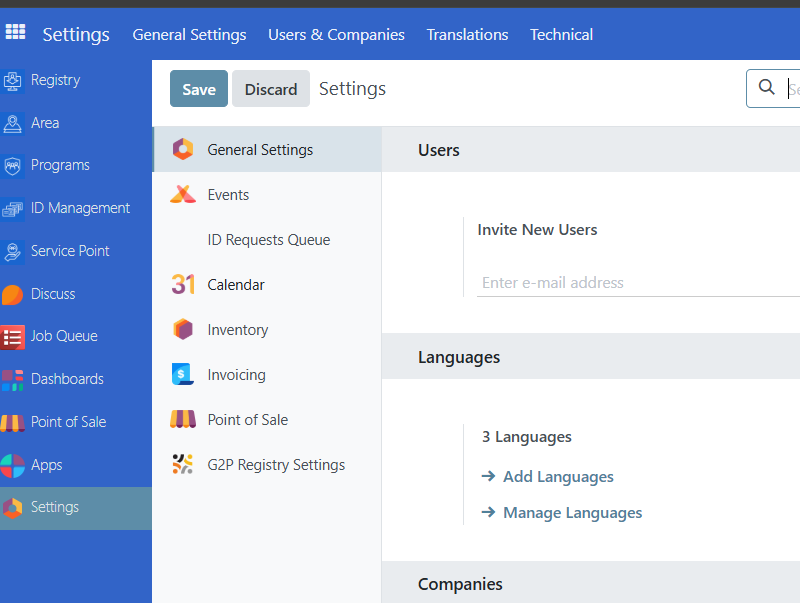800x603 pixels.
Task: Open Job Queue from the sidebar
Action: coord(14,336)
